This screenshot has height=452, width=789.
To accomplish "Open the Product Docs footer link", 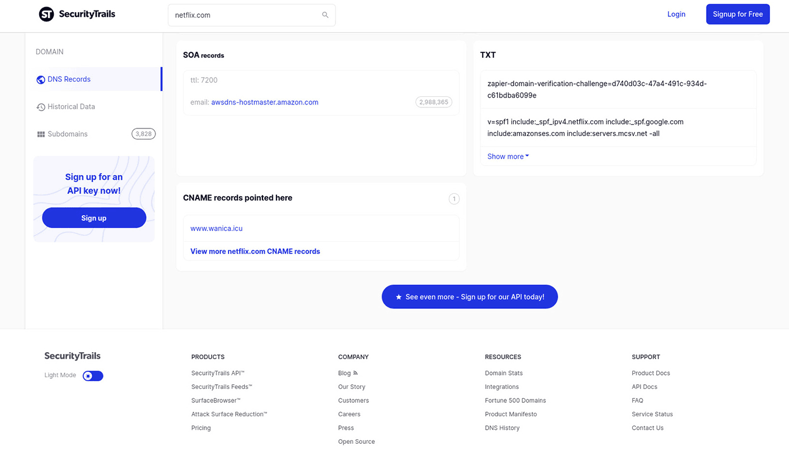I will (x=651, y=373).
